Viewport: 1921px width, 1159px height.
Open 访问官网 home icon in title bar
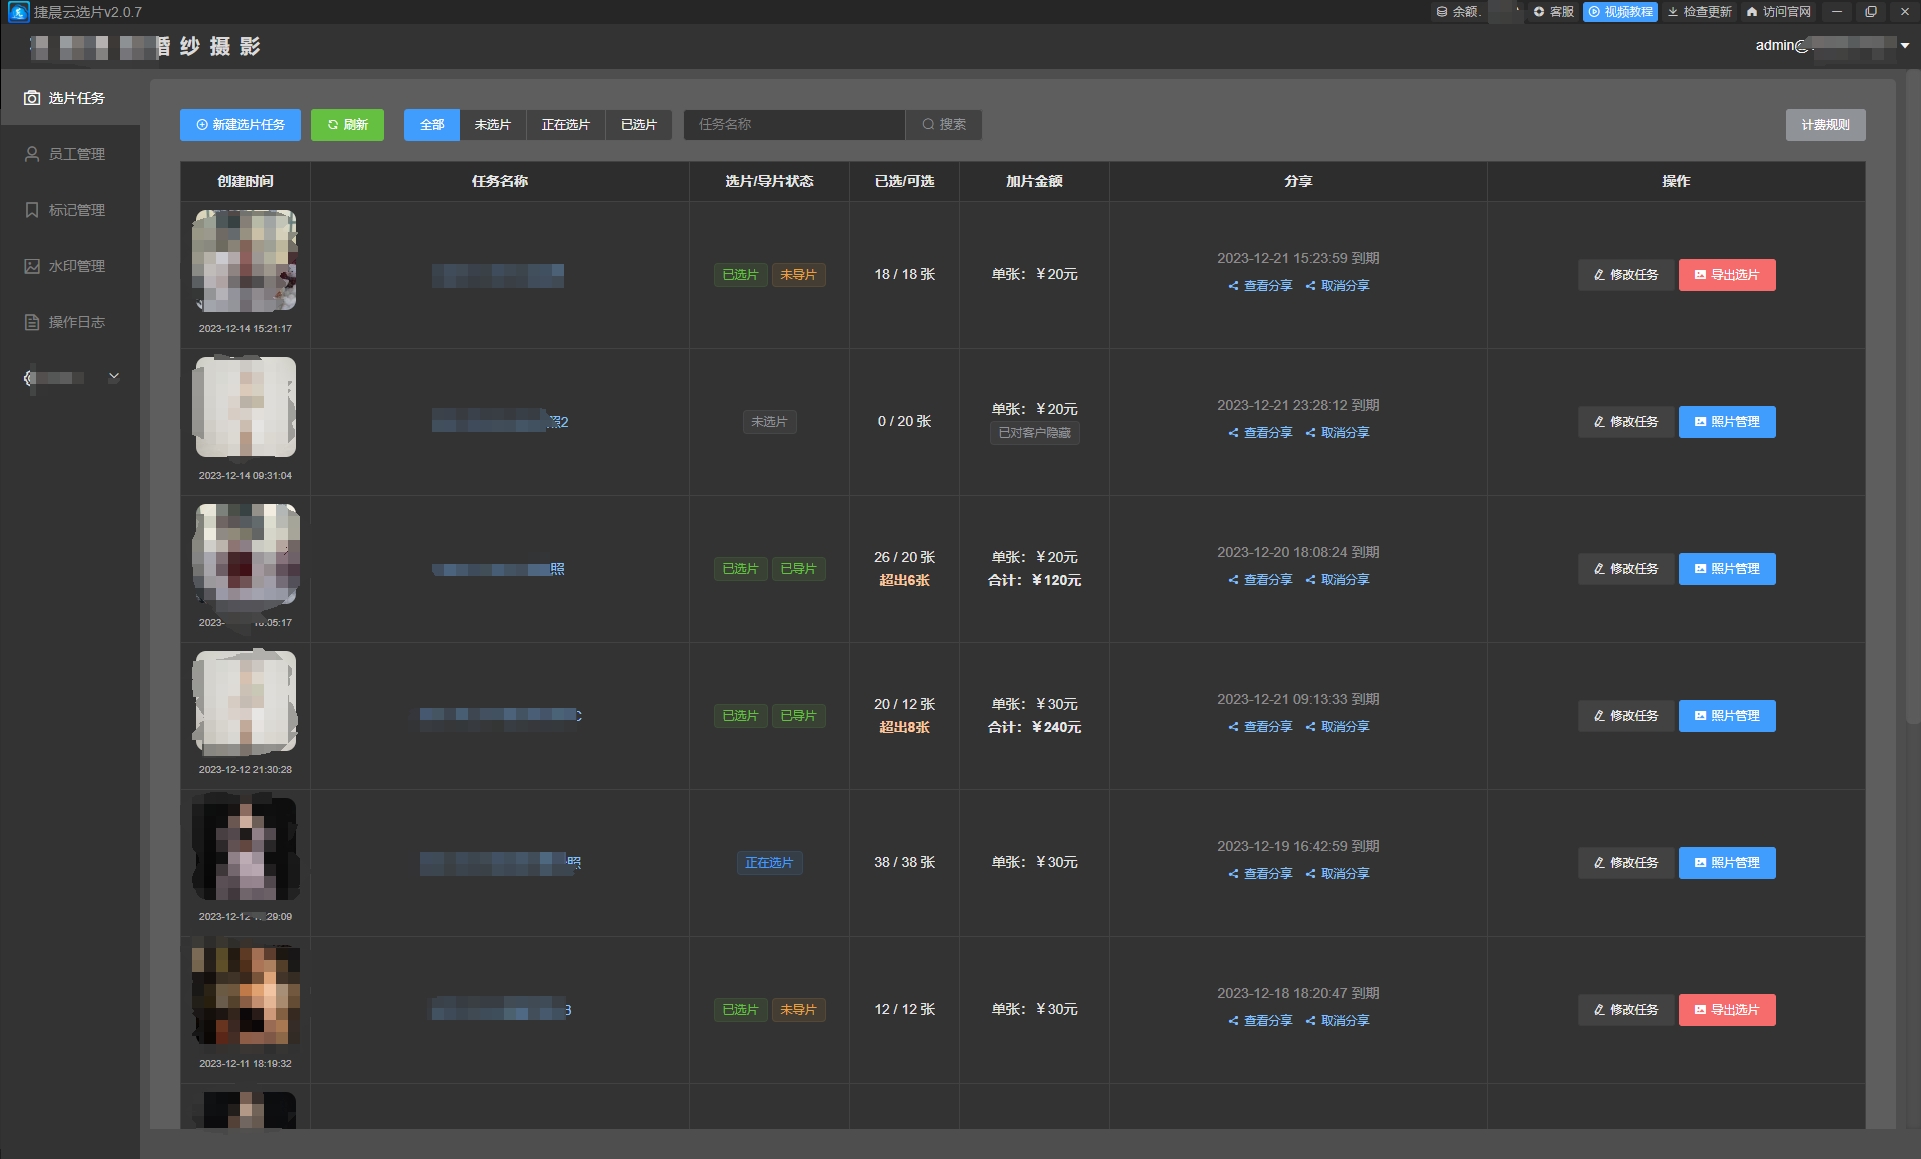coord(1752,12)
